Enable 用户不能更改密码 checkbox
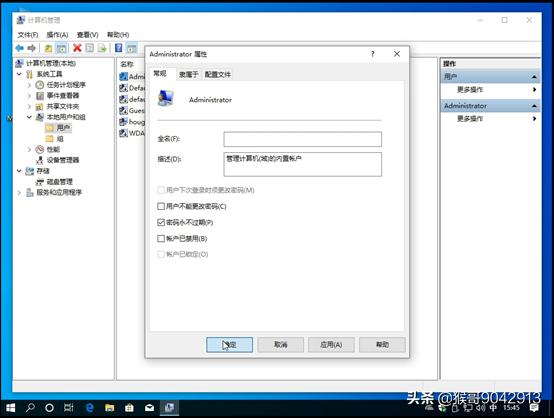Image resolution: width=554 pixels, height=418 pixels. coord(161,206)
